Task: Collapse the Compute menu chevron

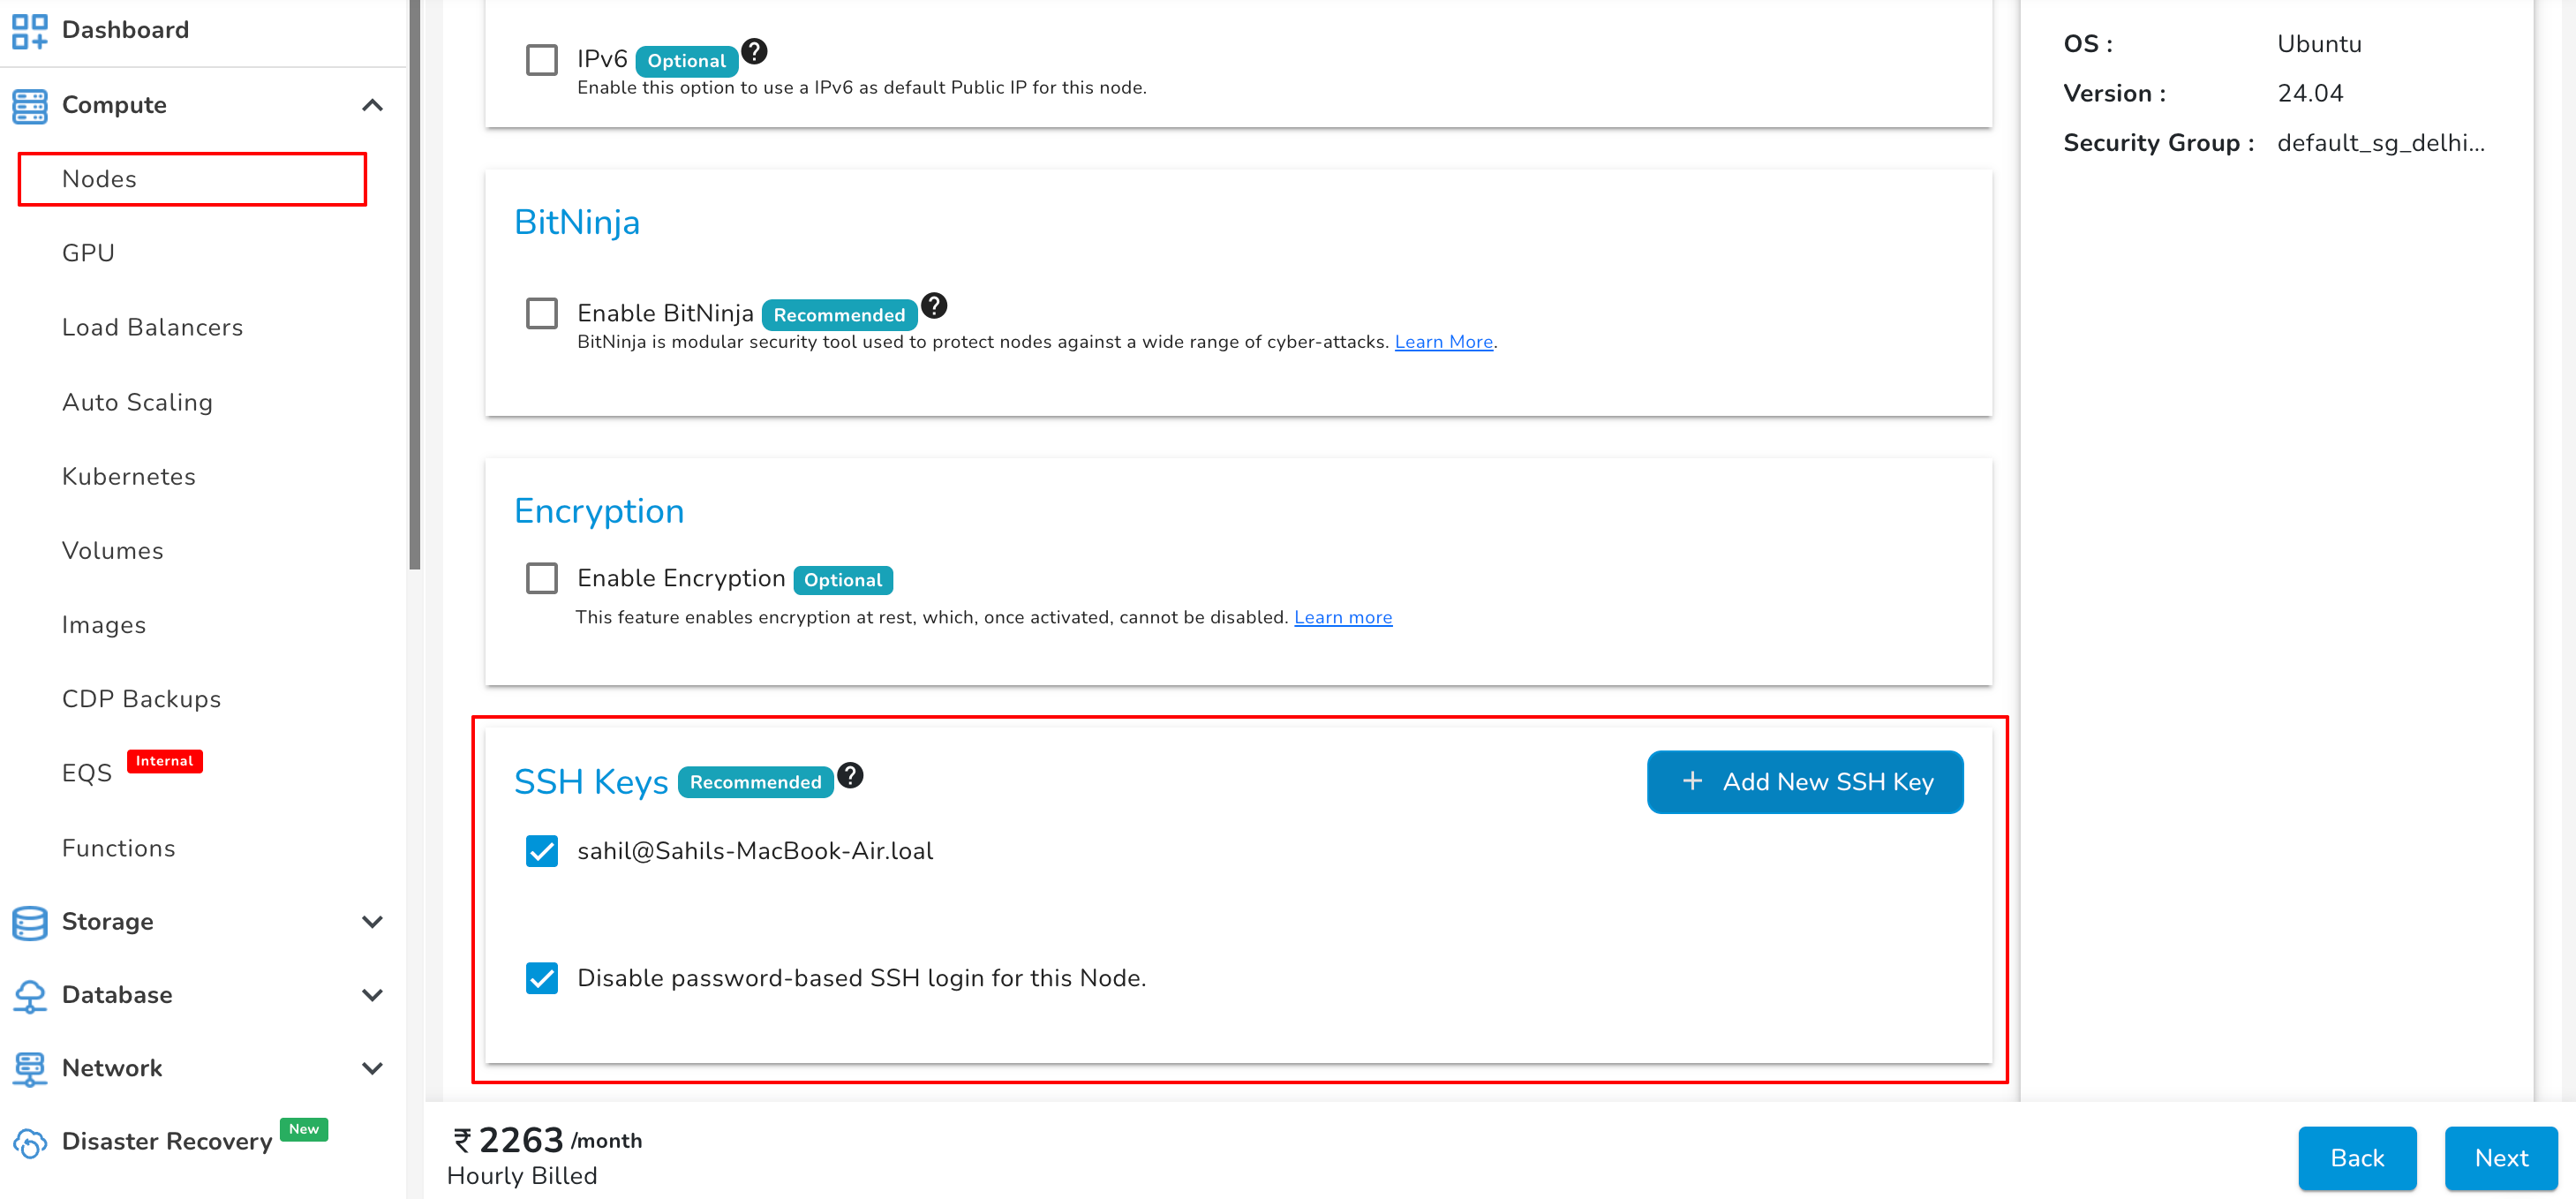Action: click(x=372, y=105)
